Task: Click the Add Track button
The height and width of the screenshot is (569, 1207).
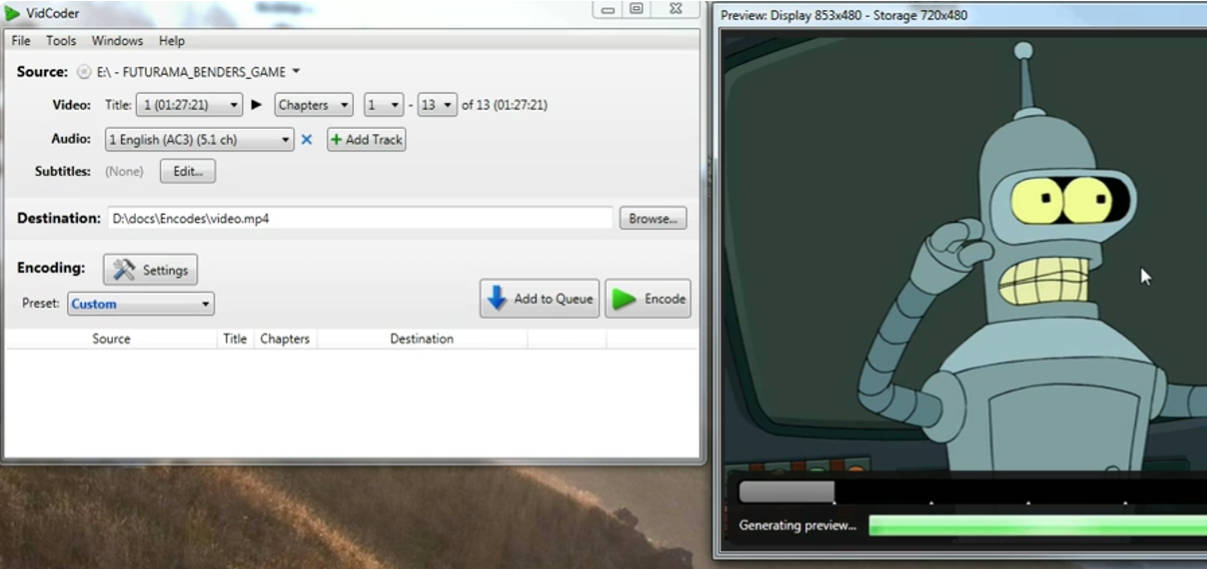Action: pos(366,140)
